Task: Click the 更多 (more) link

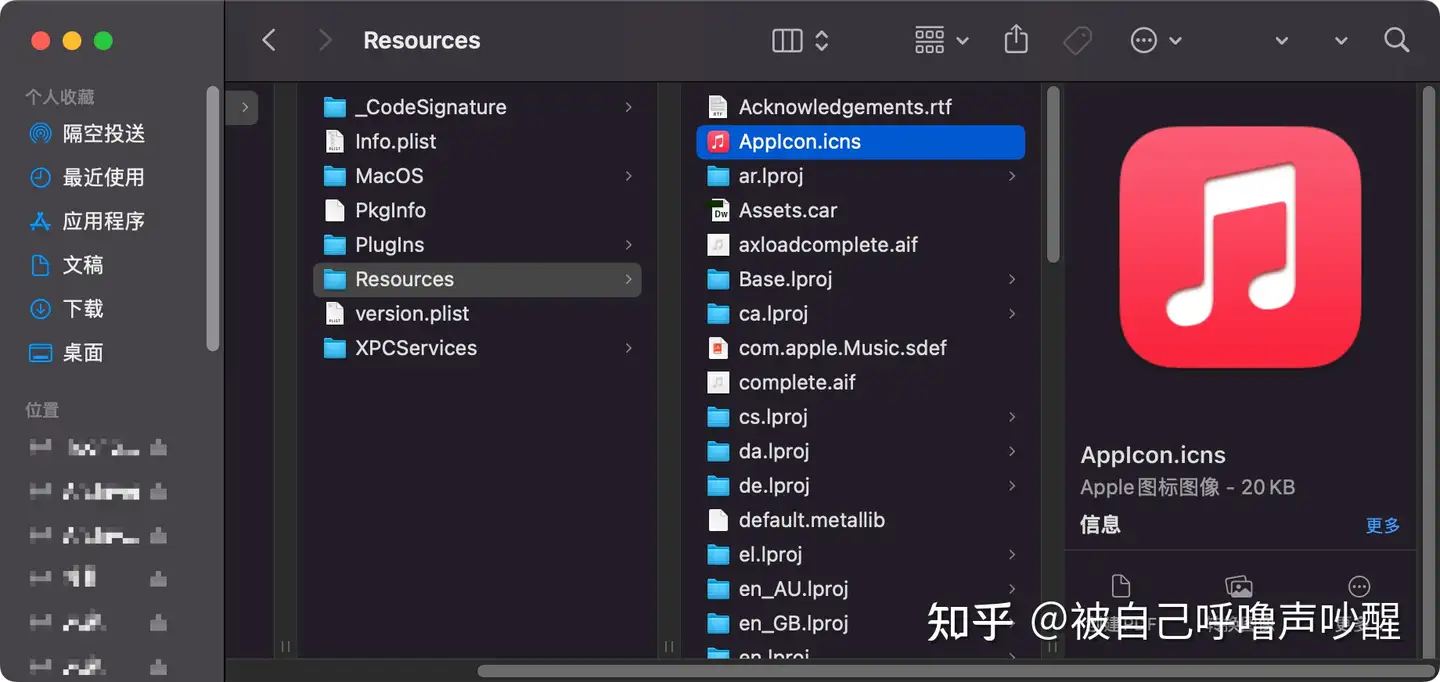Action: [x=1382, y=525]
